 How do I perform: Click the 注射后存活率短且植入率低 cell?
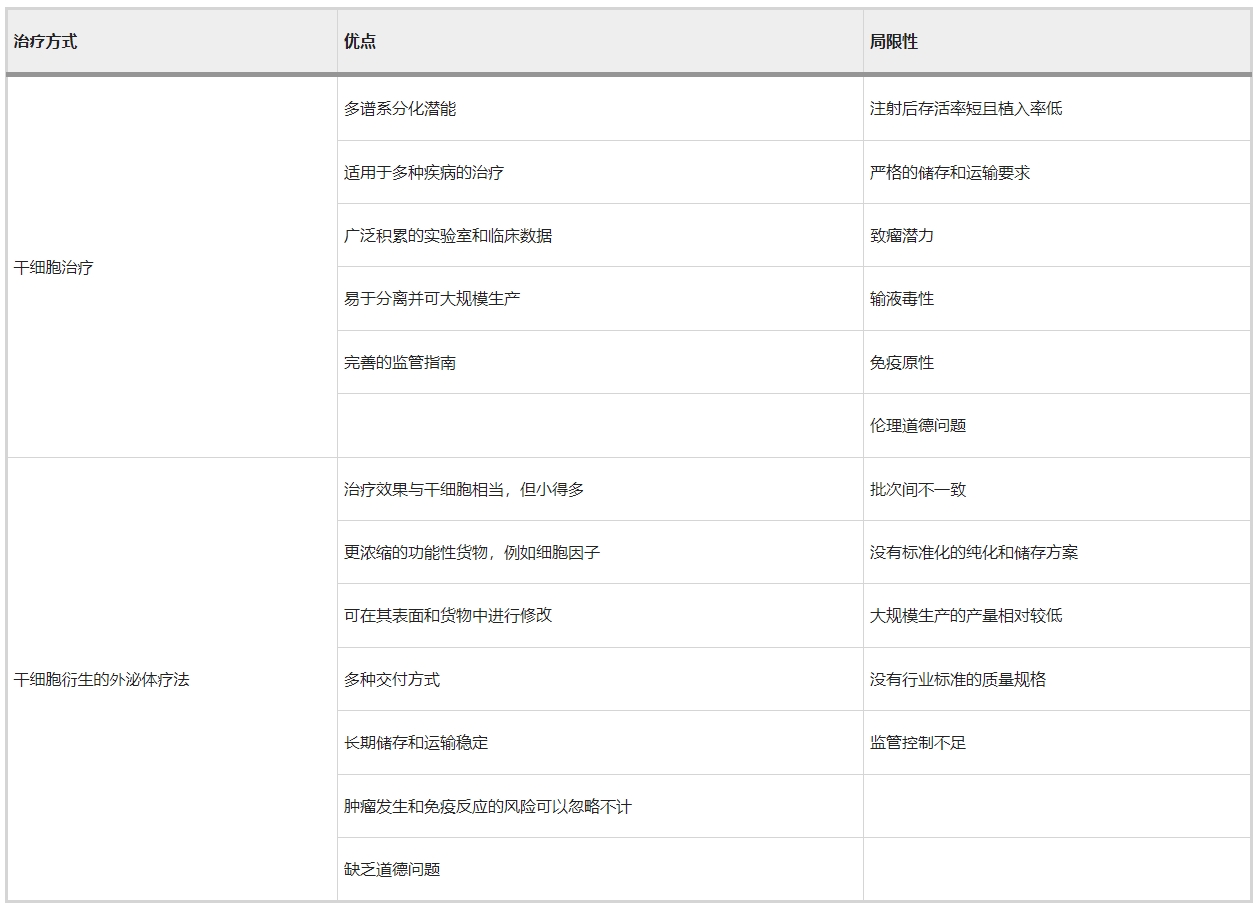pos(955,108)
